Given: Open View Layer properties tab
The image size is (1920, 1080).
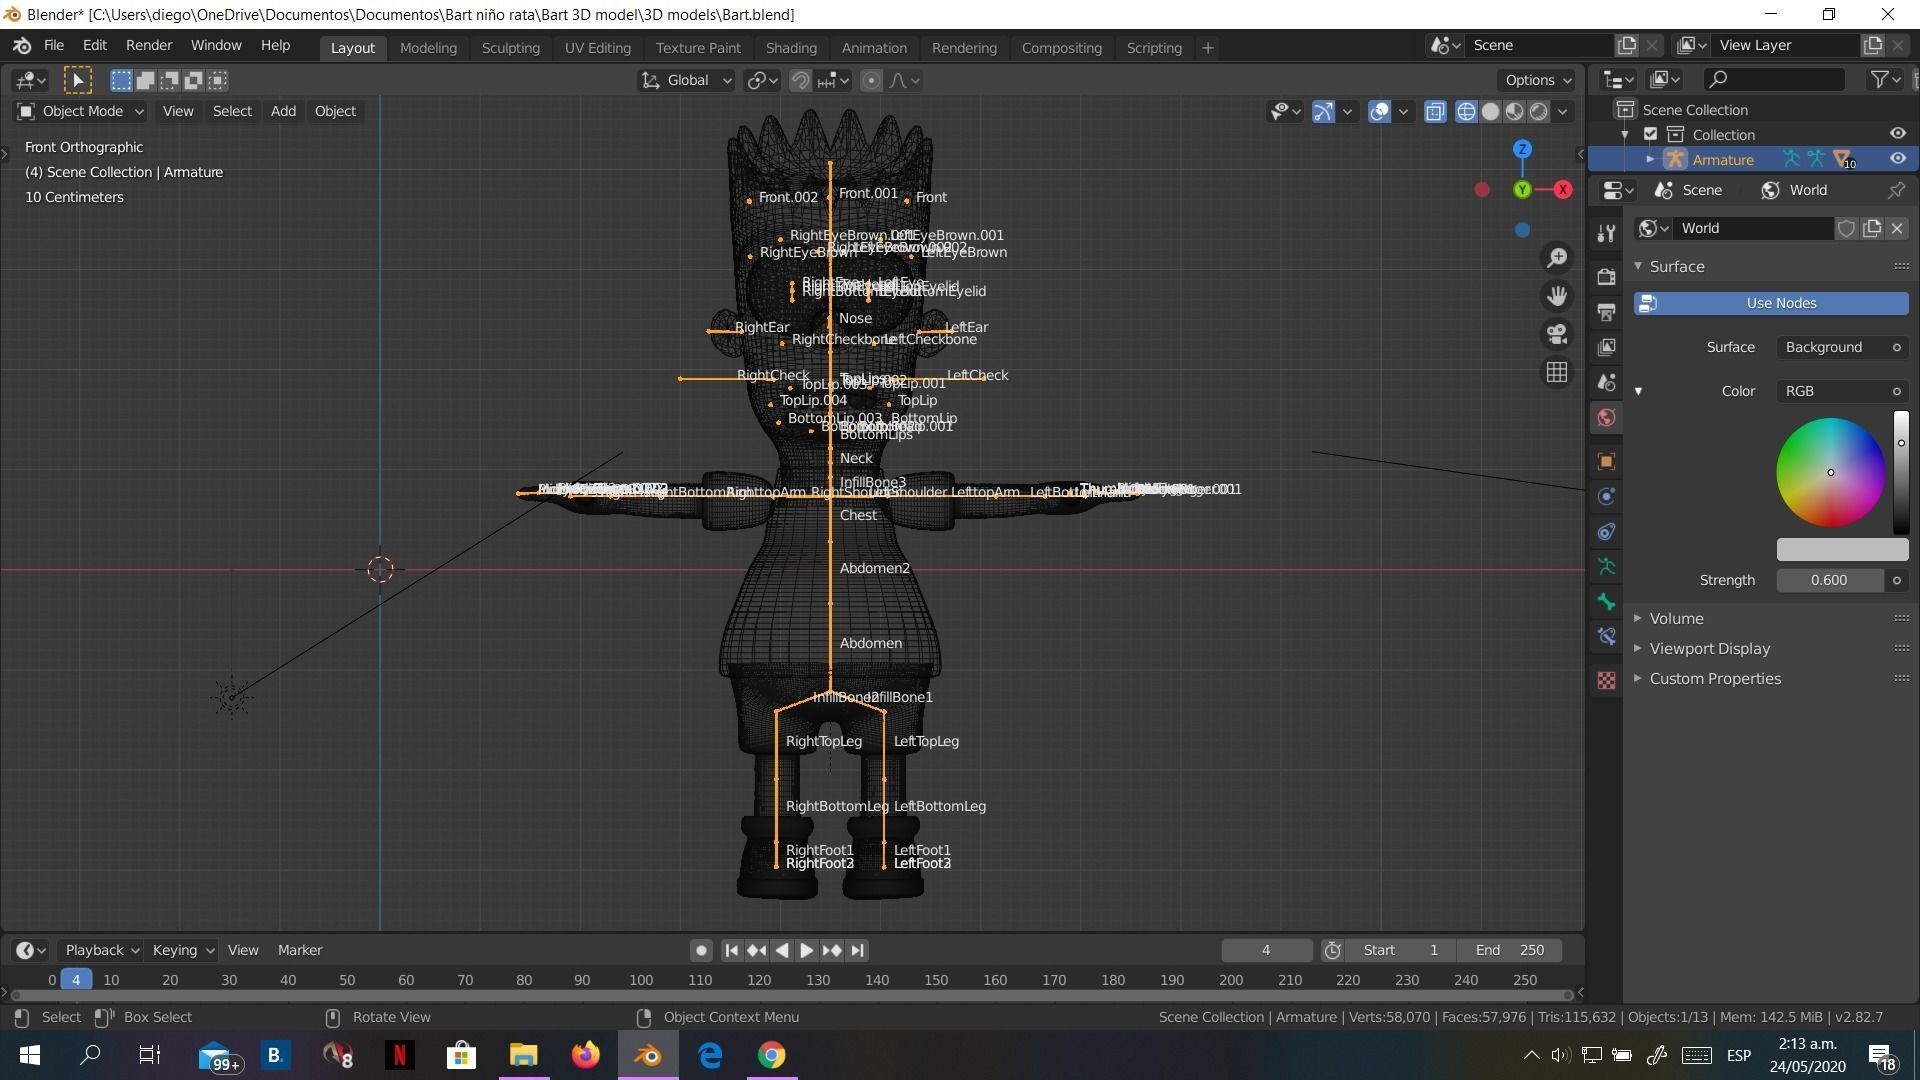Looking at the screenshot, I should pyautogui.click(x=1606, y=347).
